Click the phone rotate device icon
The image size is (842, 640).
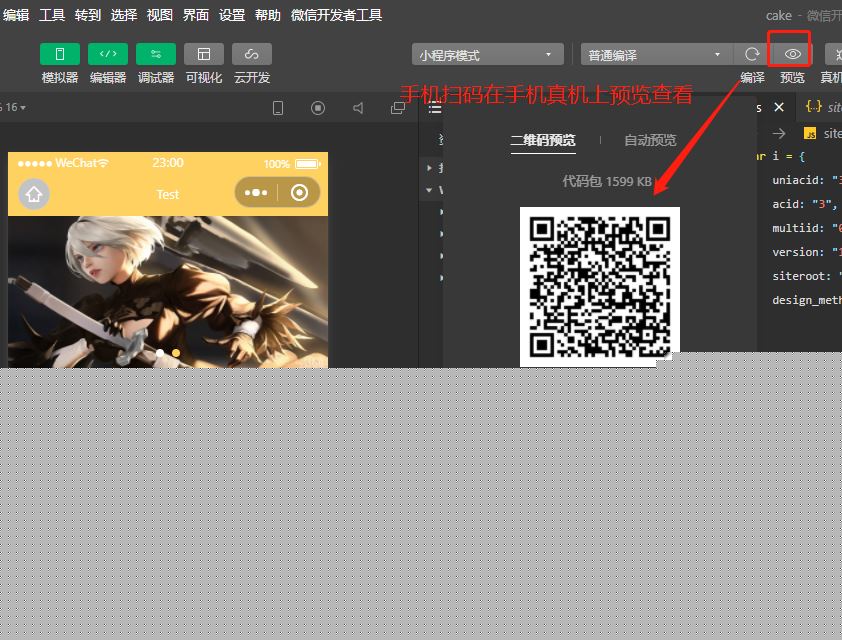tap(278, 108)
